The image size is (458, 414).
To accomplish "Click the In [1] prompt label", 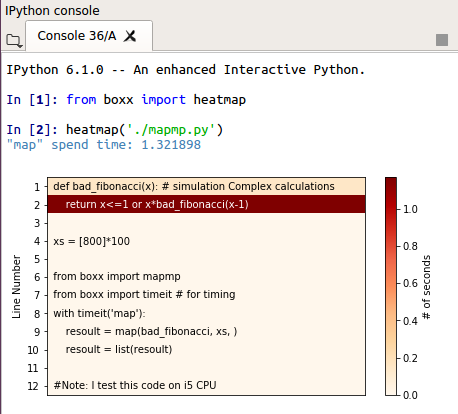I will (32, 100).
